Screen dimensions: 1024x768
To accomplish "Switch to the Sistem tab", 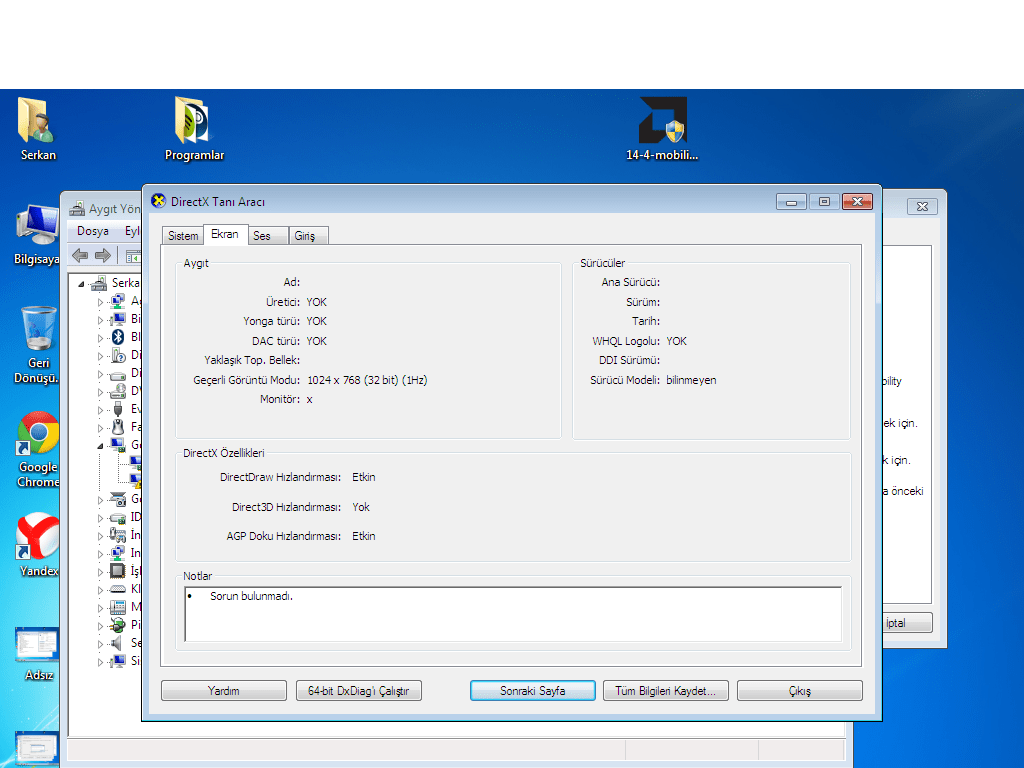I will tap(183, 236).
